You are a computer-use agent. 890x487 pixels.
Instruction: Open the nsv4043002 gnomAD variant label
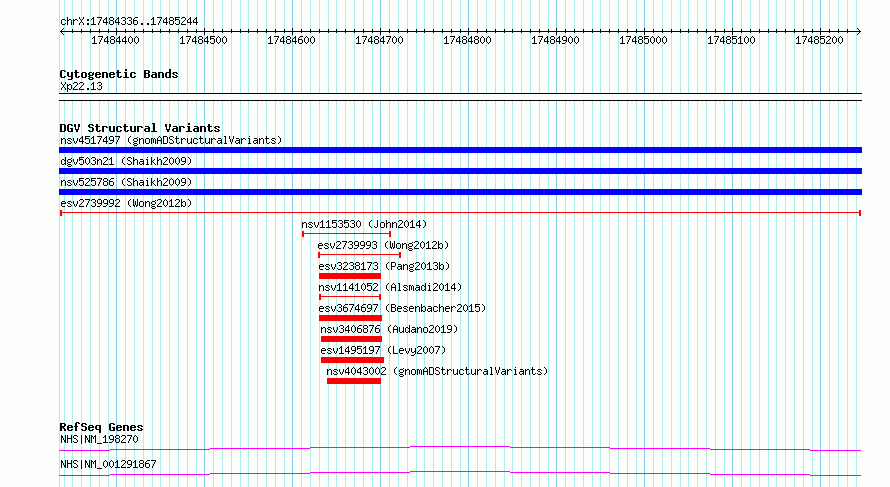pos(437,371)
